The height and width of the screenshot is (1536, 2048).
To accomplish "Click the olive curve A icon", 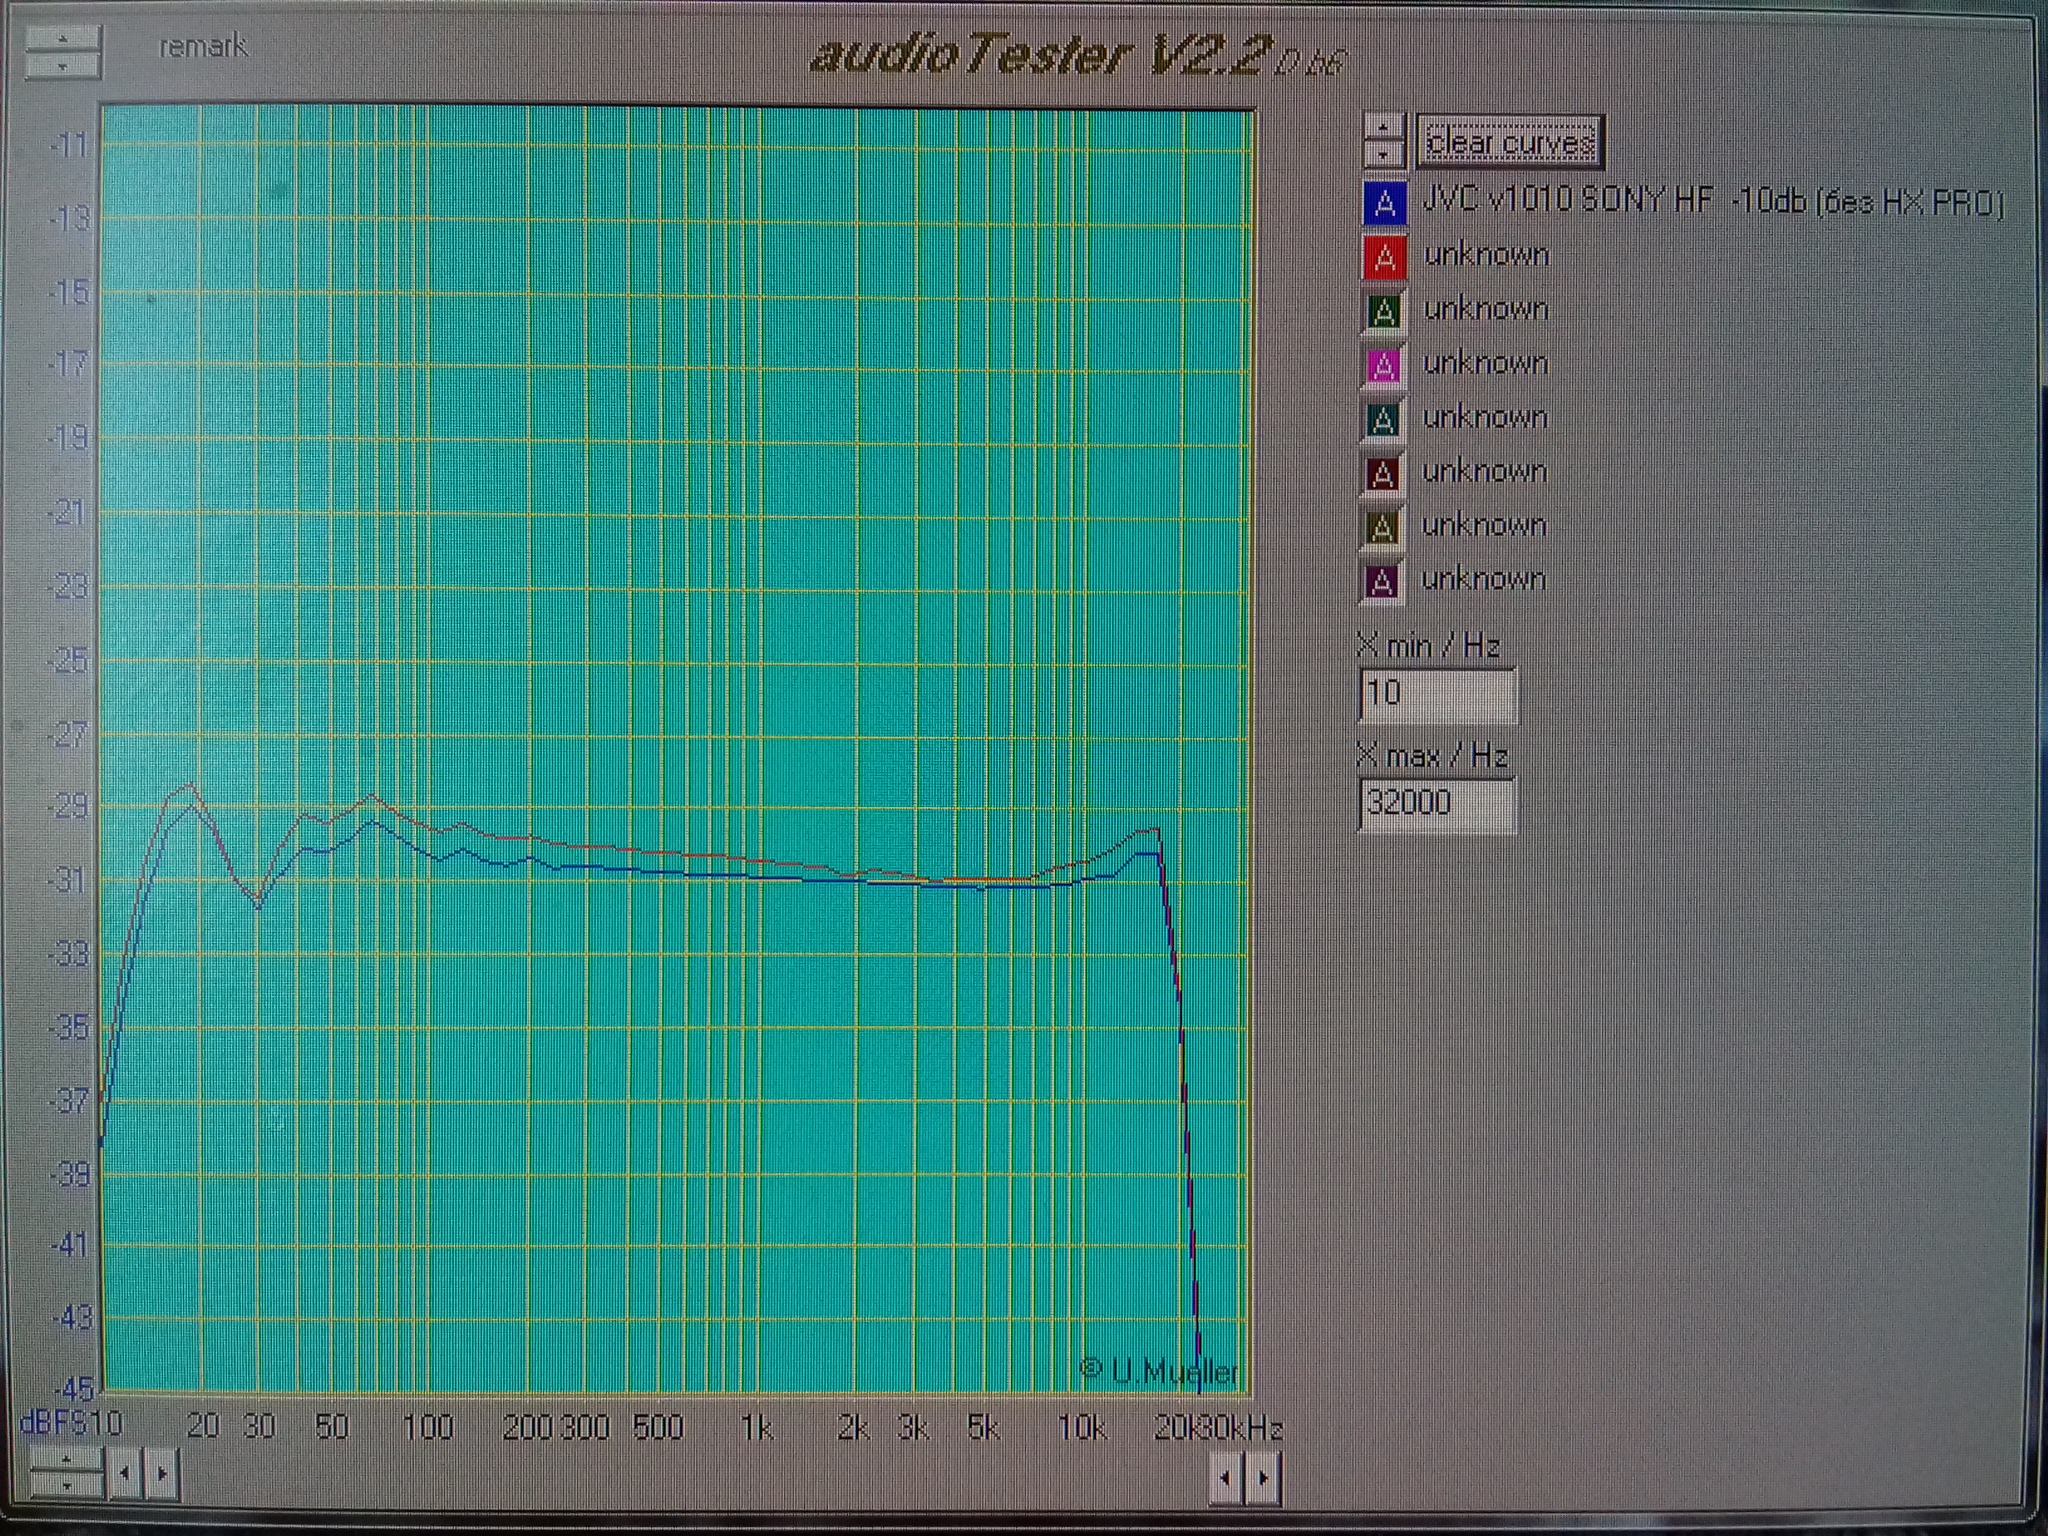I will (x=1382, y=528).
